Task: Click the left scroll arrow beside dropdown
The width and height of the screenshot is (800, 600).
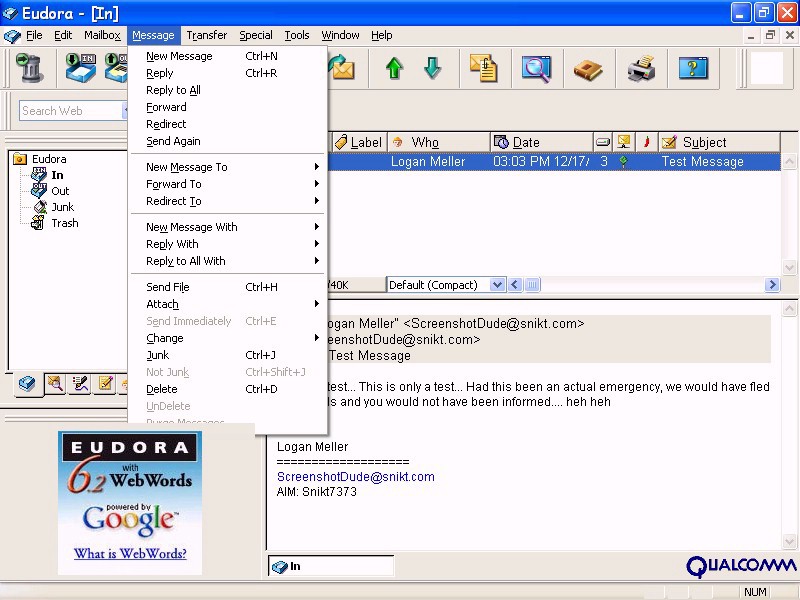Action: pos(515,285)
